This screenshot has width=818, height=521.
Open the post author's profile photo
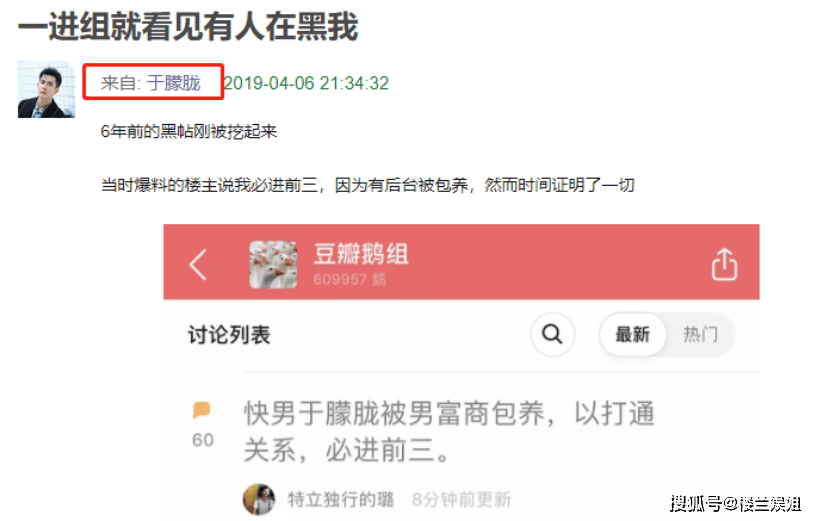coord(46,89)
